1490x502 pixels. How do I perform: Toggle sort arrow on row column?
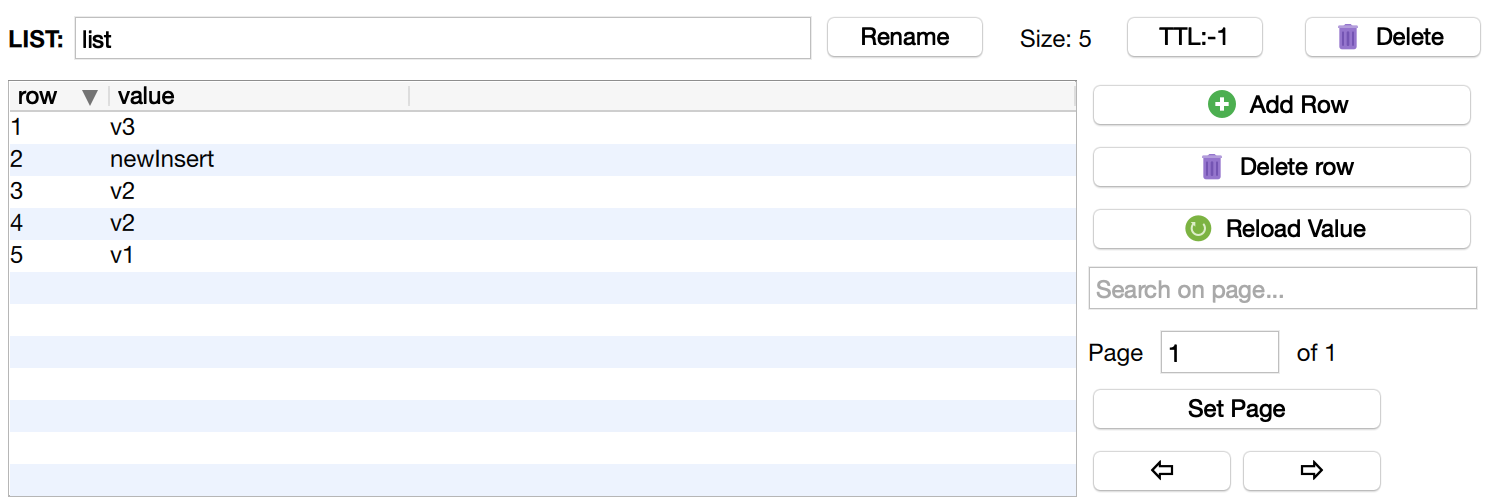coord(90,97)
